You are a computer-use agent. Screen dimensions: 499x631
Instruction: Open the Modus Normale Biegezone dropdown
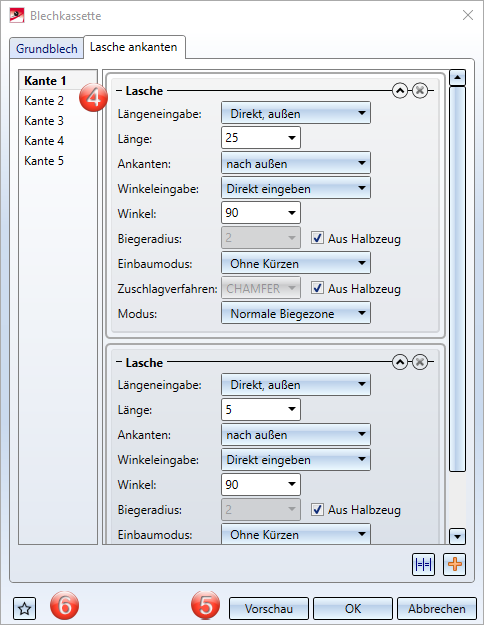pos(296,313)
